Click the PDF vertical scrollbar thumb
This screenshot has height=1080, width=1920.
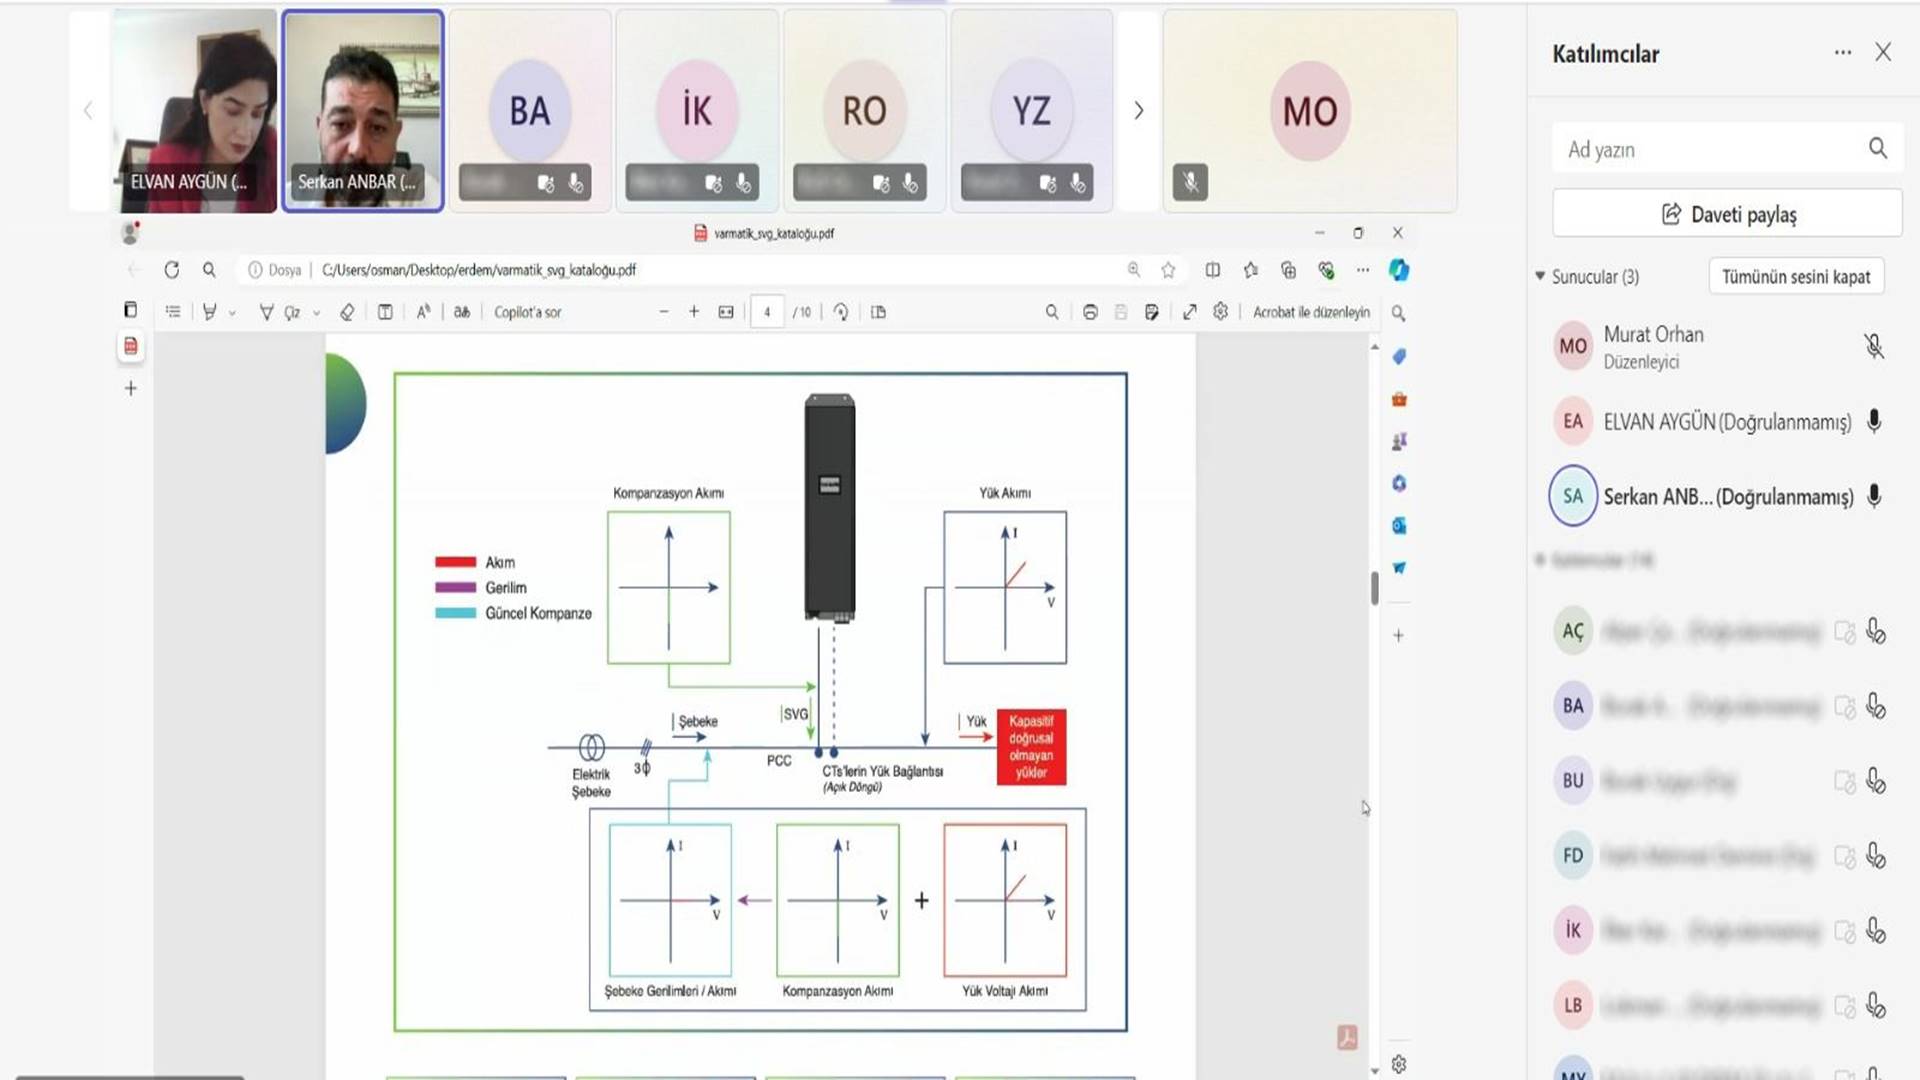1375,588
